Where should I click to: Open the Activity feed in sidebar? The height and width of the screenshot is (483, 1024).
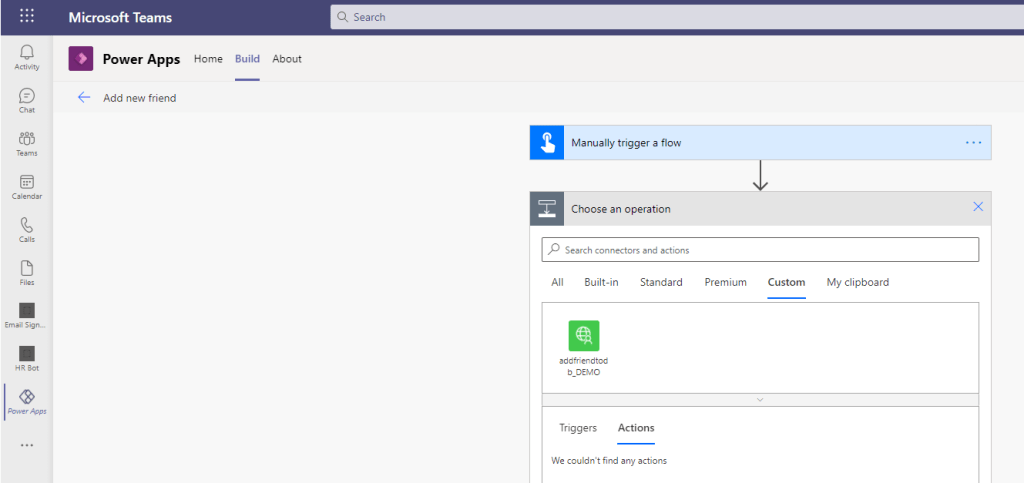27,56
